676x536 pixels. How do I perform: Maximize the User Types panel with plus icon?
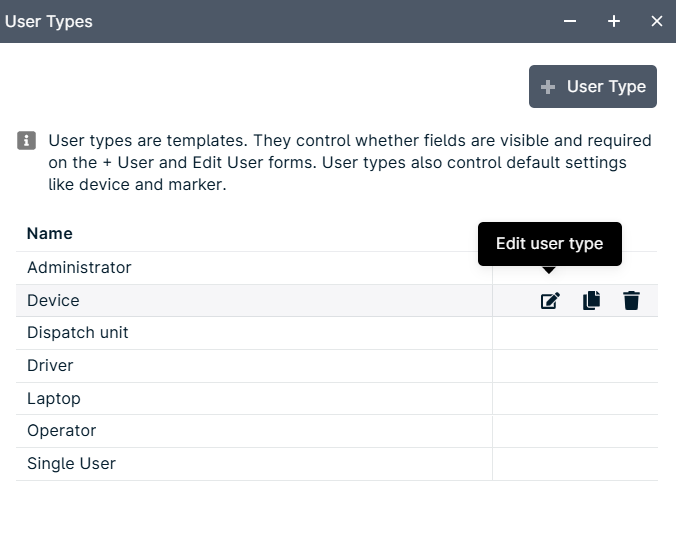point(613,21)
